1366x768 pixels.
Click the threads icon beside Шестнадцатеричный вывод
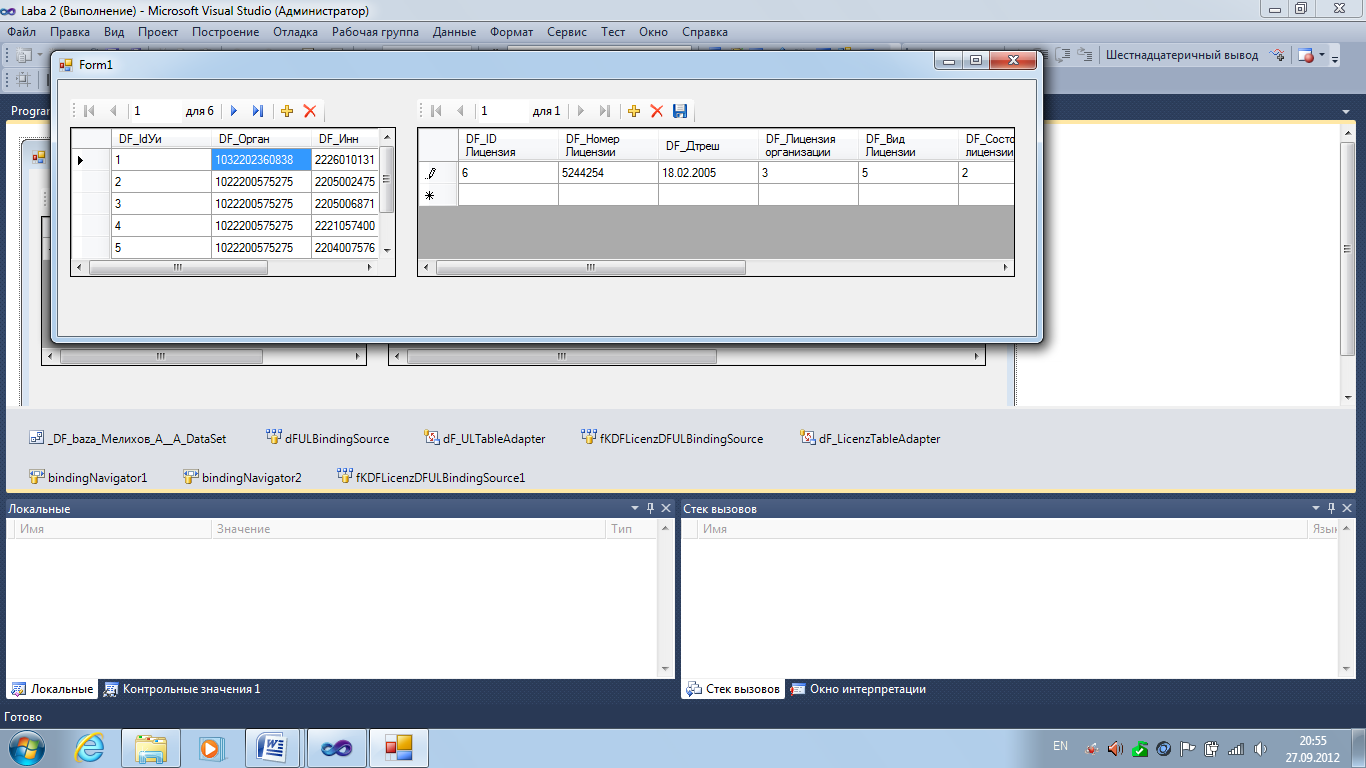point(1278,56)
